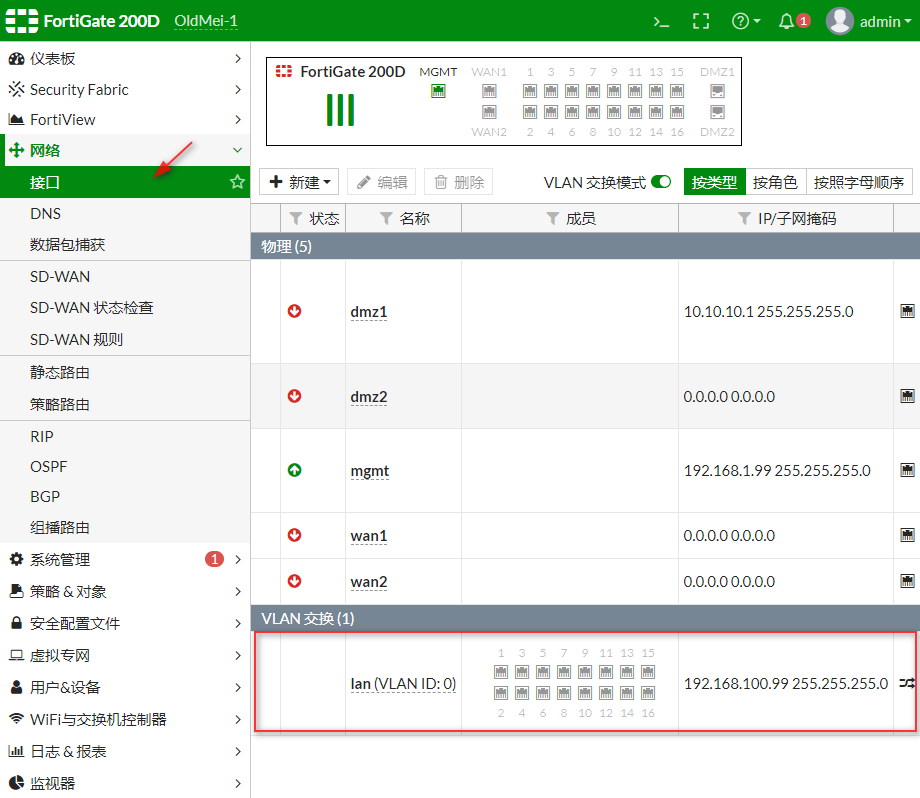Open the wan1 interface link
Image resolution: width=920 pixels, height=798 pixels.
pyautogui.click(x=368, y=535)
